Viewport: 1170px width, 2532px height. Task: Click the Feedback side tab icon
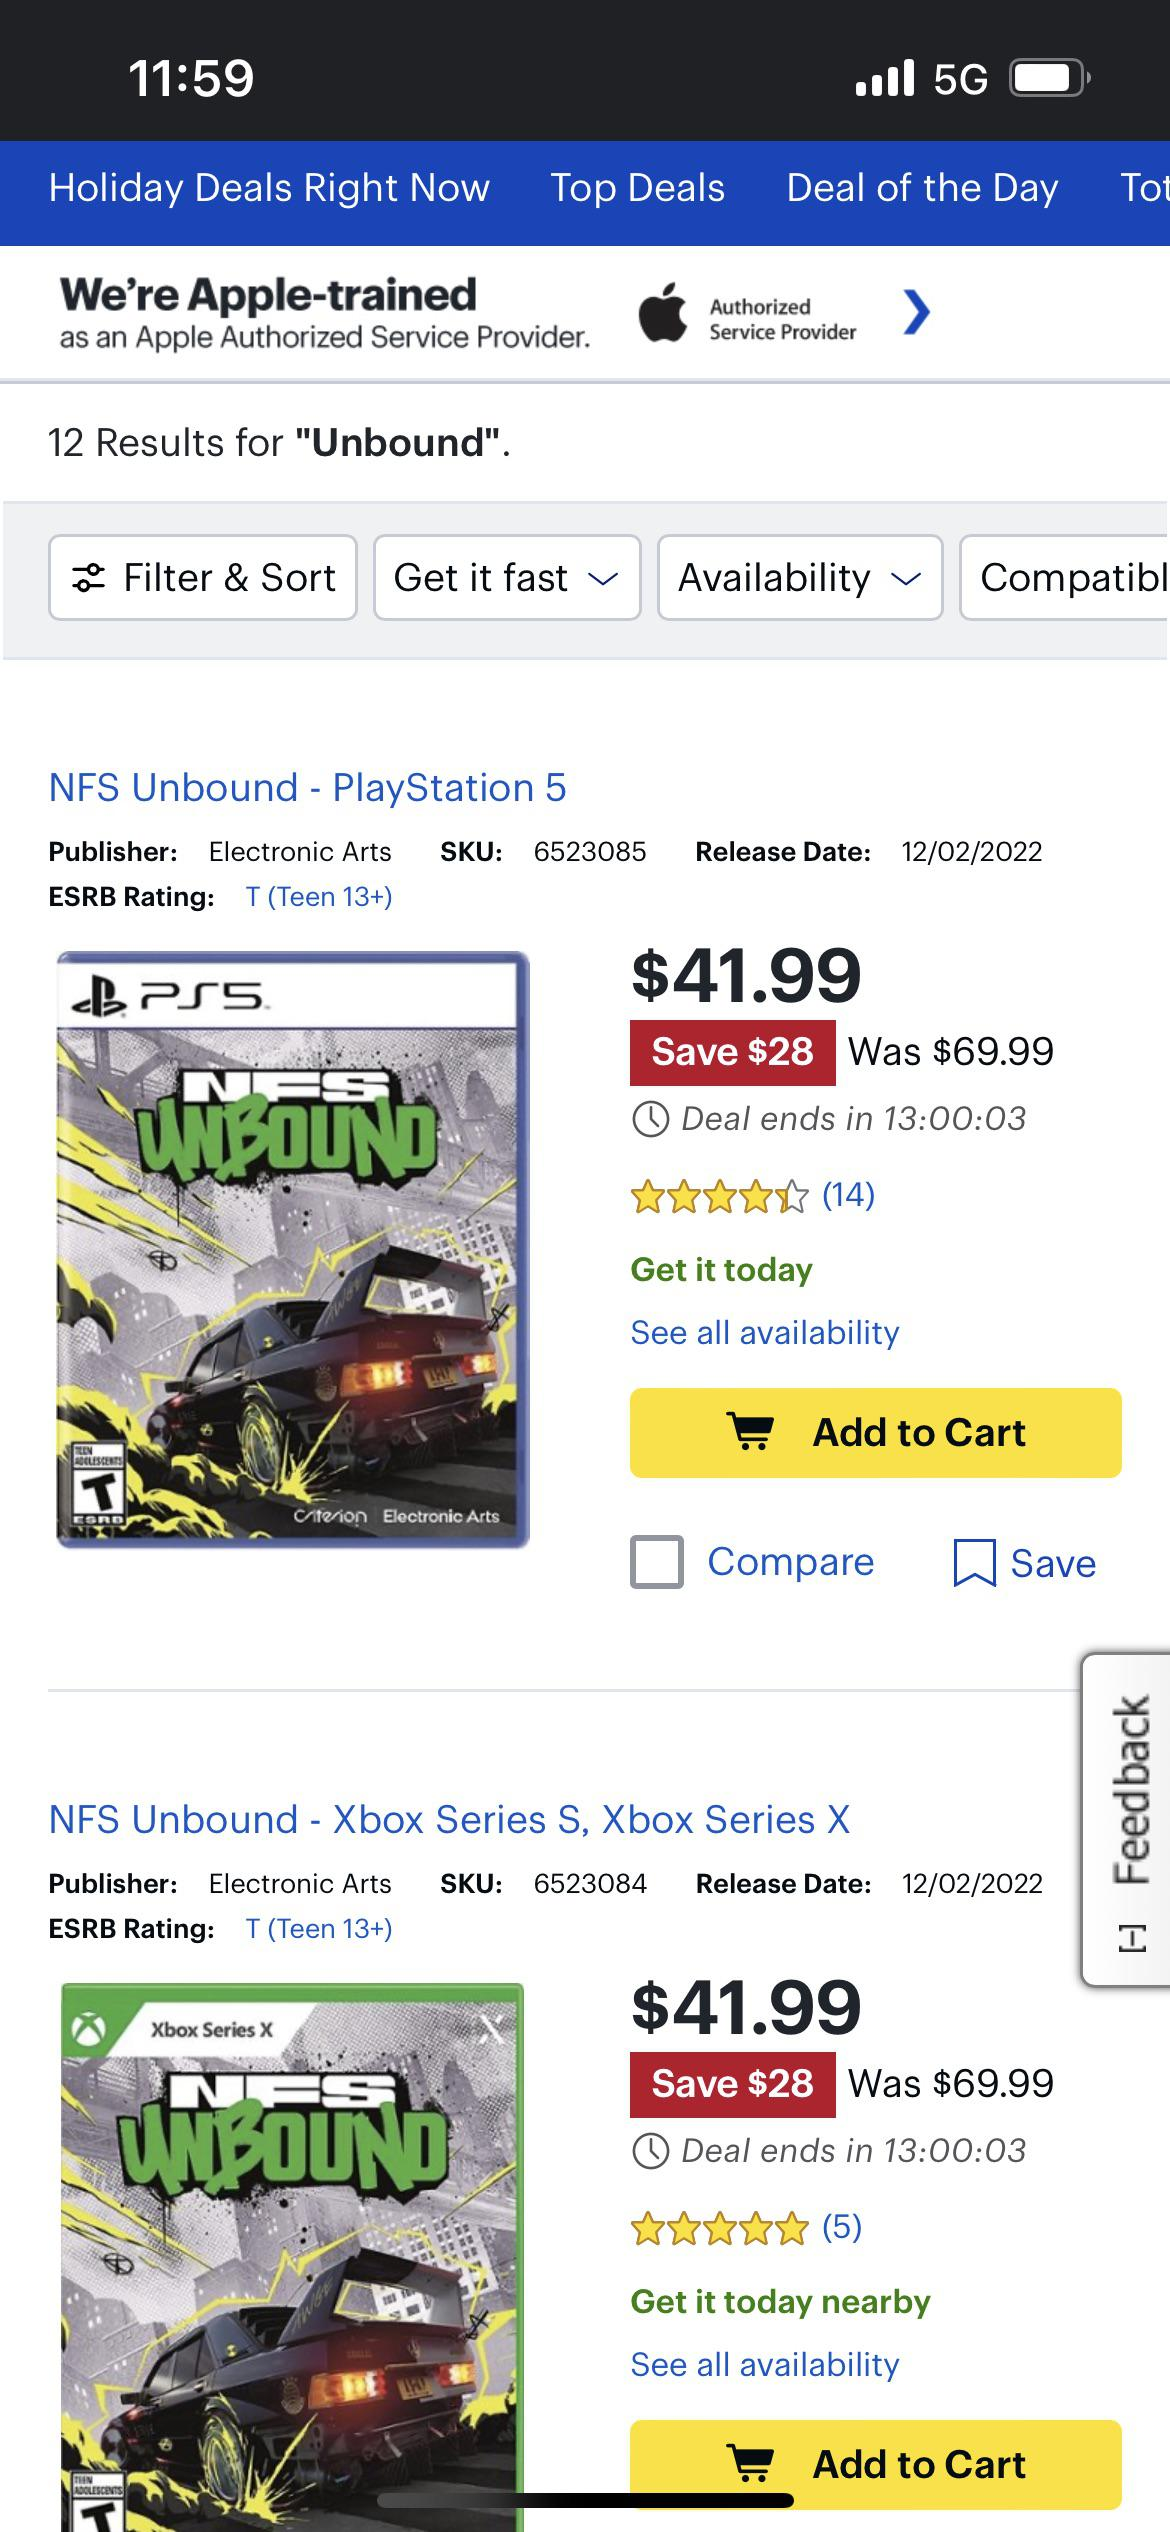pos(1131,1939)
